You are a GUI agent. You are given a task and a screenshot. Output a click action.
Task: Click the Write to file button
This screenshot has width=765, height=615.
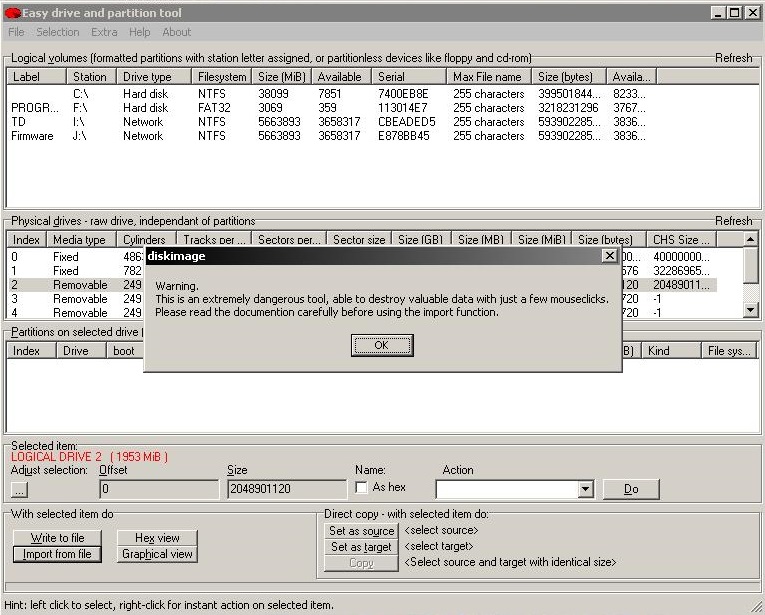tap(57, 538)
